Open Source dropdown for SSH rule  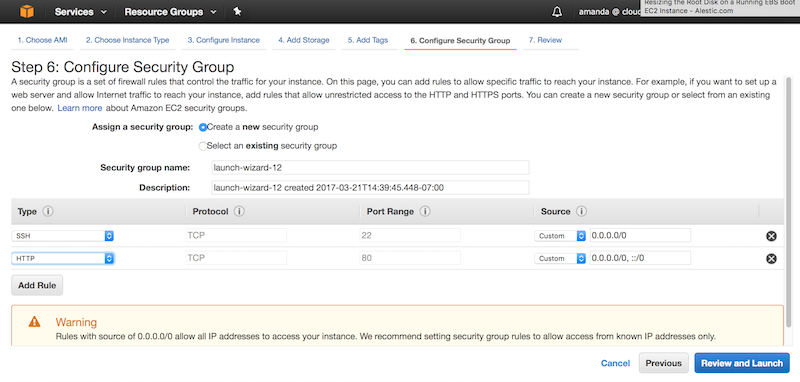(560, 236)
